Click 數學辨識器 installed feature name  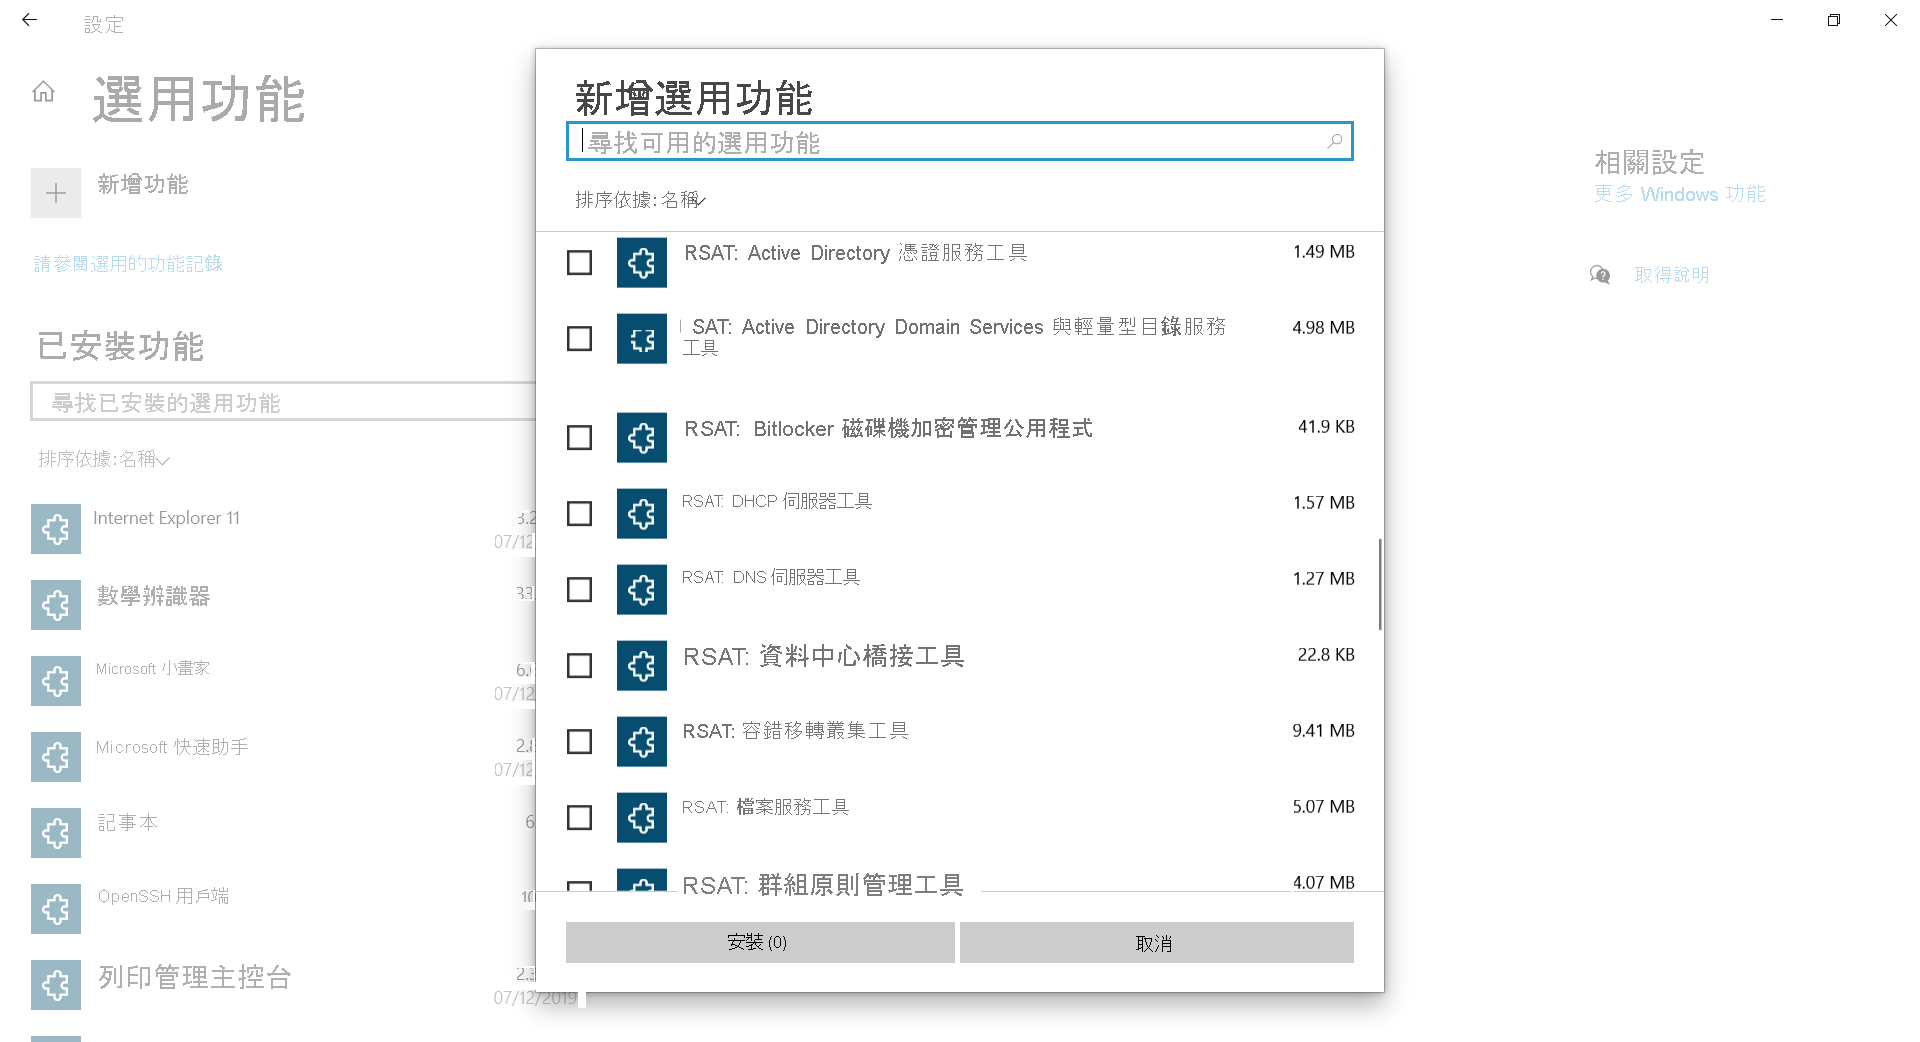tap(153, 596)
